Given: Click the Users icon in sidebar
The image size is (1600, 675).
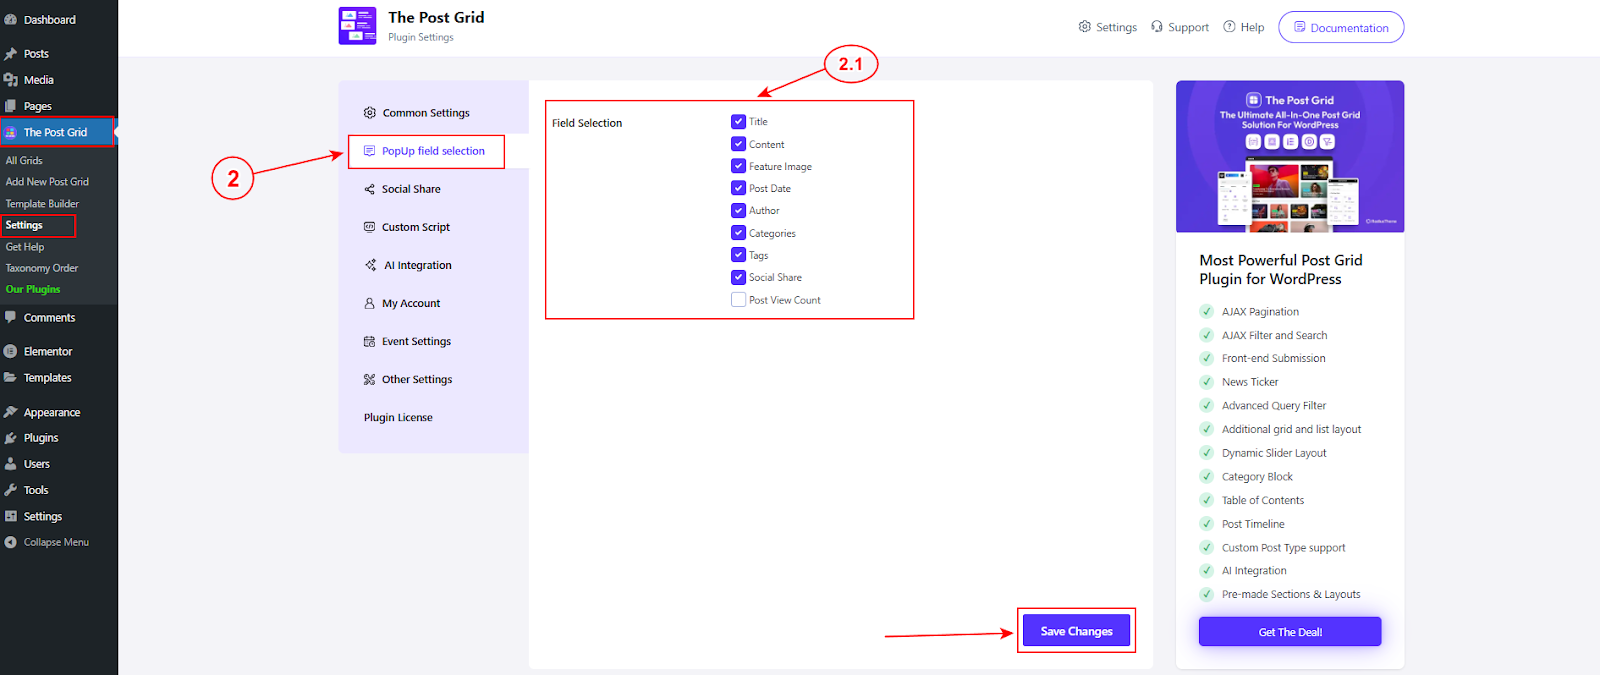Looking at the screenshot, I should coord(11,464).
